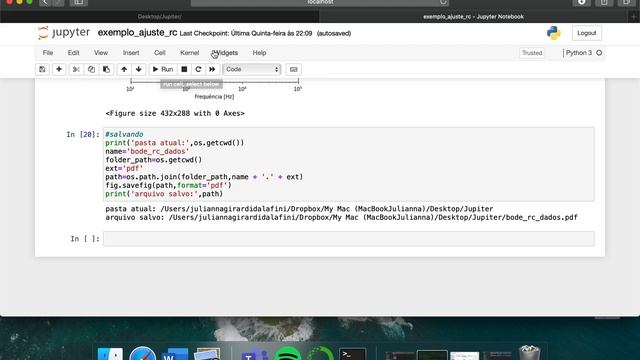Screen dimensions: 640x360
Task: Click the Python 3 kernel name
Action: point(579,53)
